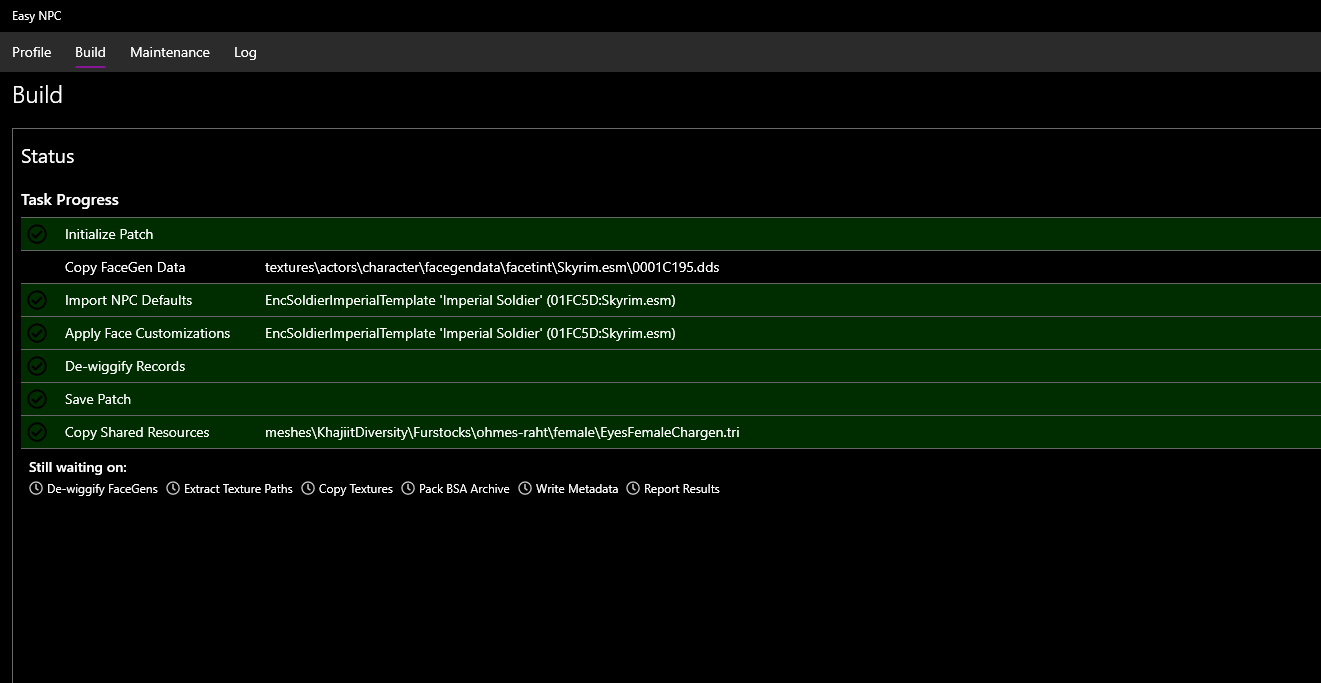
Task: Click the clock icon beside Report Results
Action: [x=633, y=489]
